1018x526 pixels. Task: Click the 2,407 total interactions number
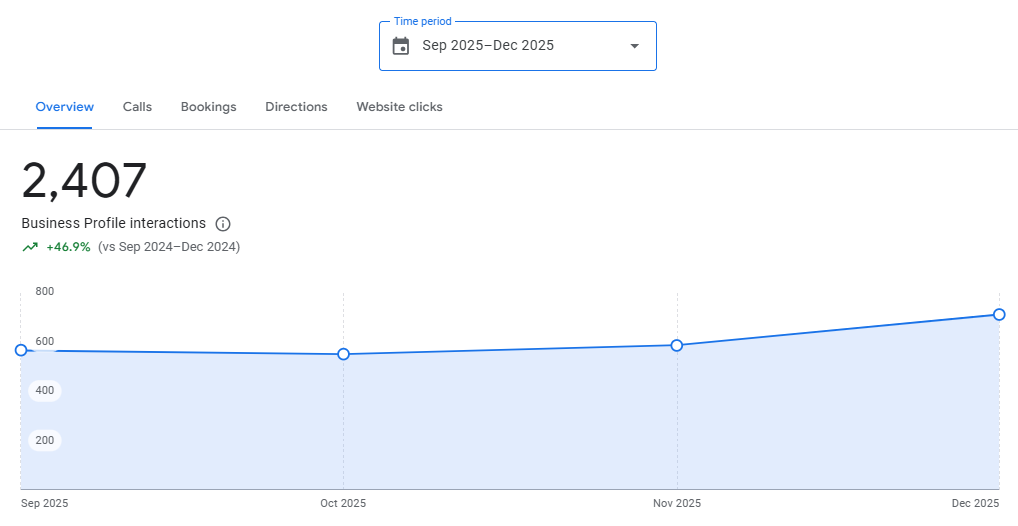pos(84,181)
